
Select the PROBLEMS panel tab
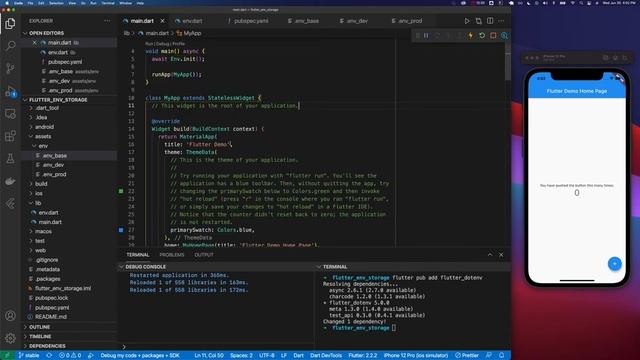pos(172,255)
